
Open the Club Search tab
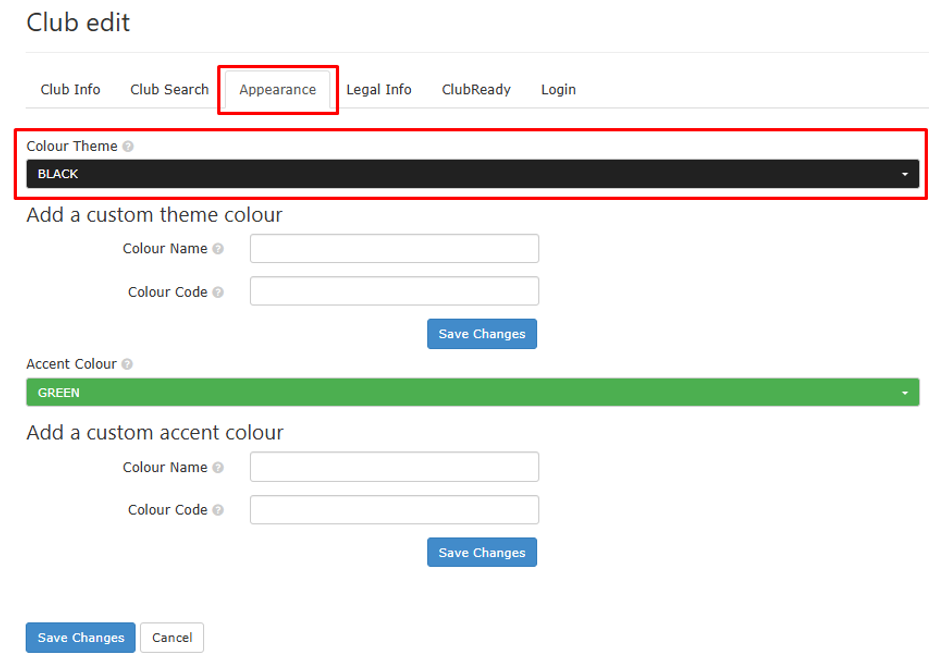pyautogui.click(x=169, y=89)
